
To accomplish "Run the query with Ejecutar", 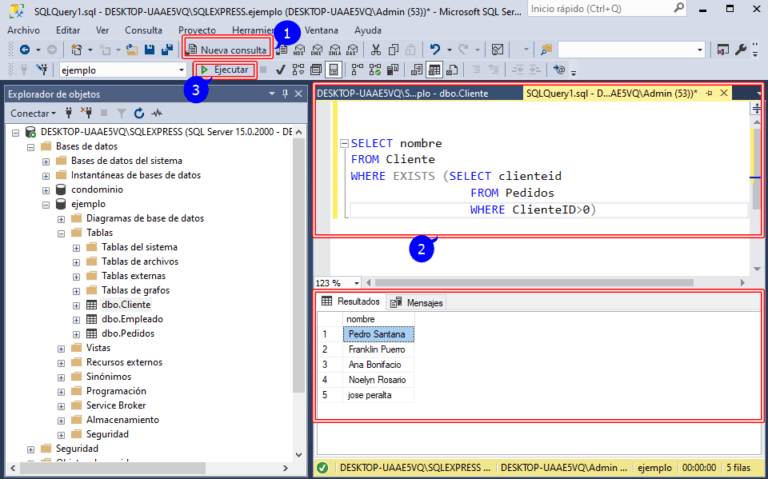I will click(223, 70).
